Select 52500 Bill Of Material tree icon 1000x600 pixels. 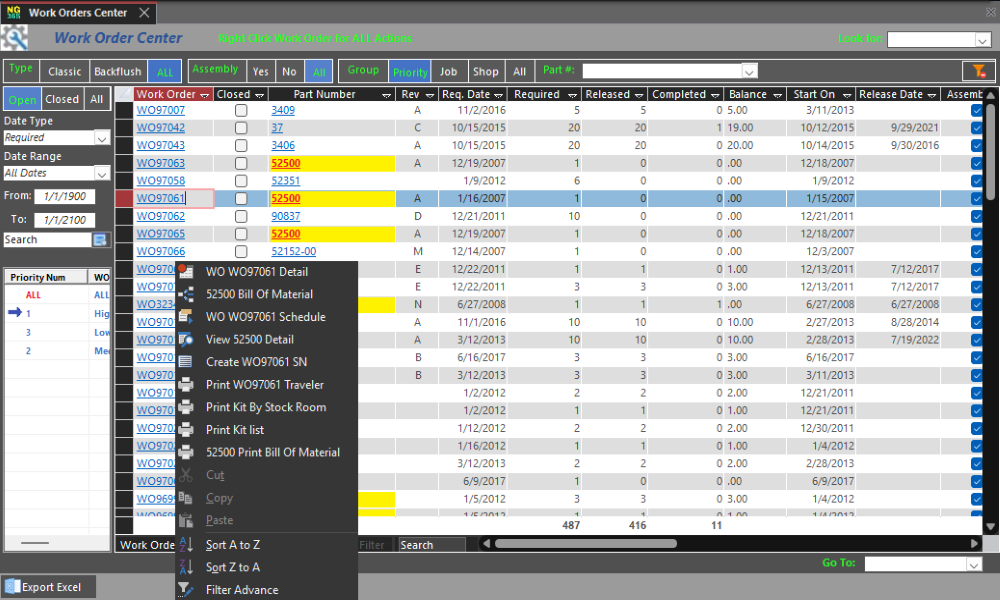(x=186, y=294)
